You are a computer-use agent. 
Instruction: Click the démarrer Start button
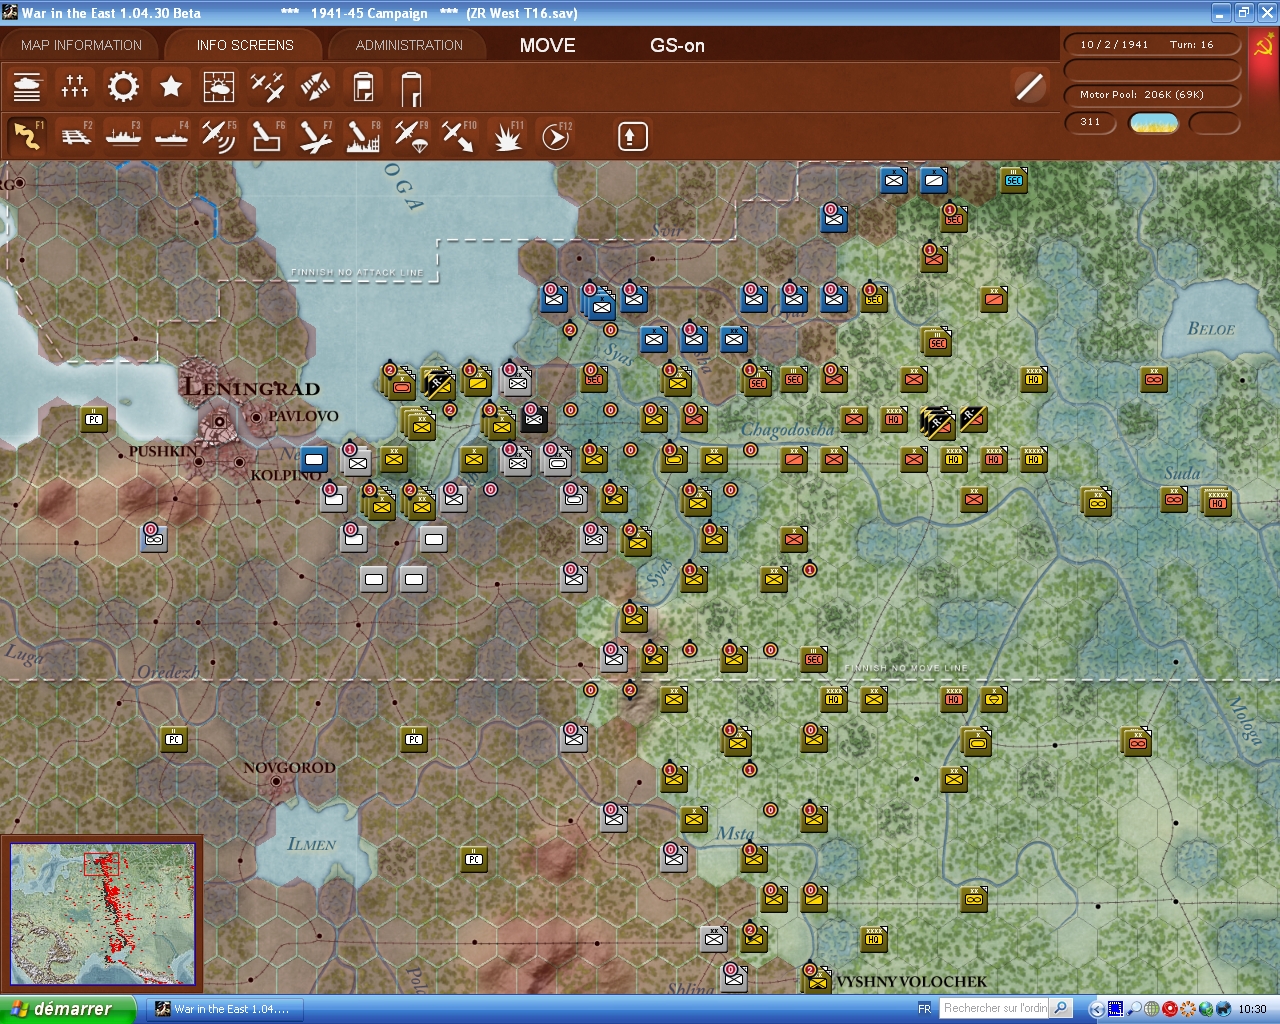pos(68,1009)
